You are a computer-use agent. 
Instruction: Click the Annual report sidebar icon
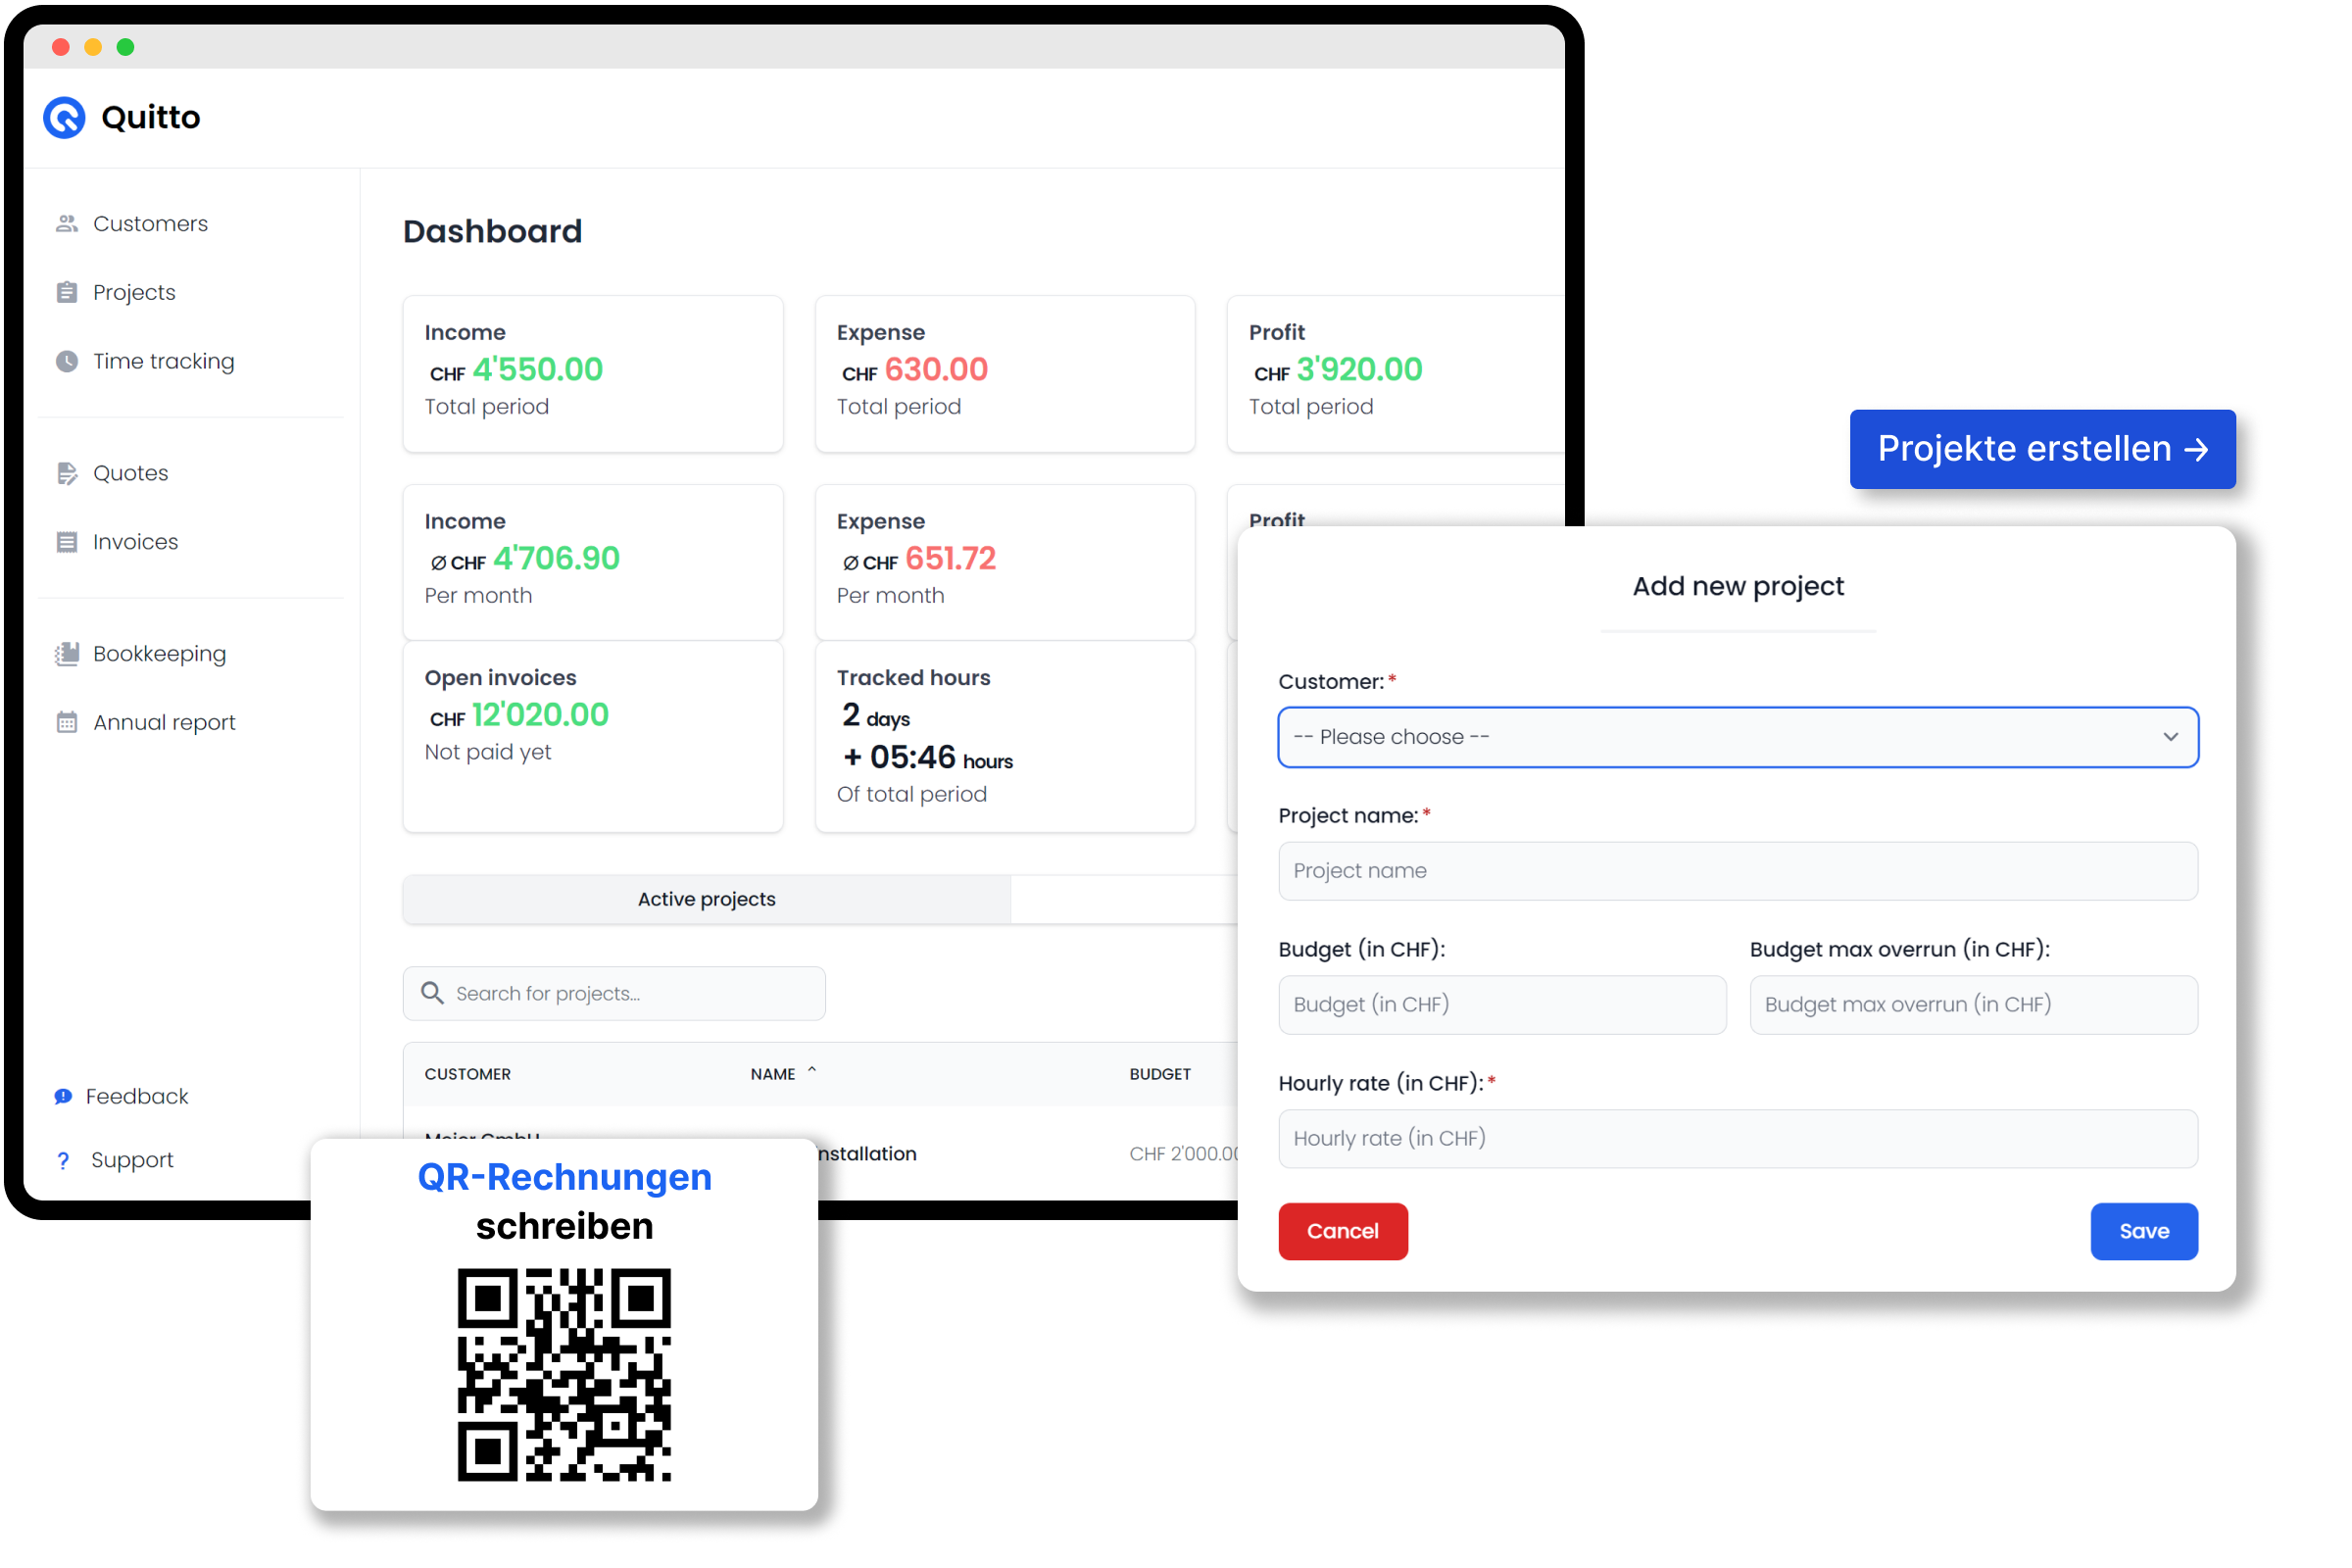pos(65,721)
